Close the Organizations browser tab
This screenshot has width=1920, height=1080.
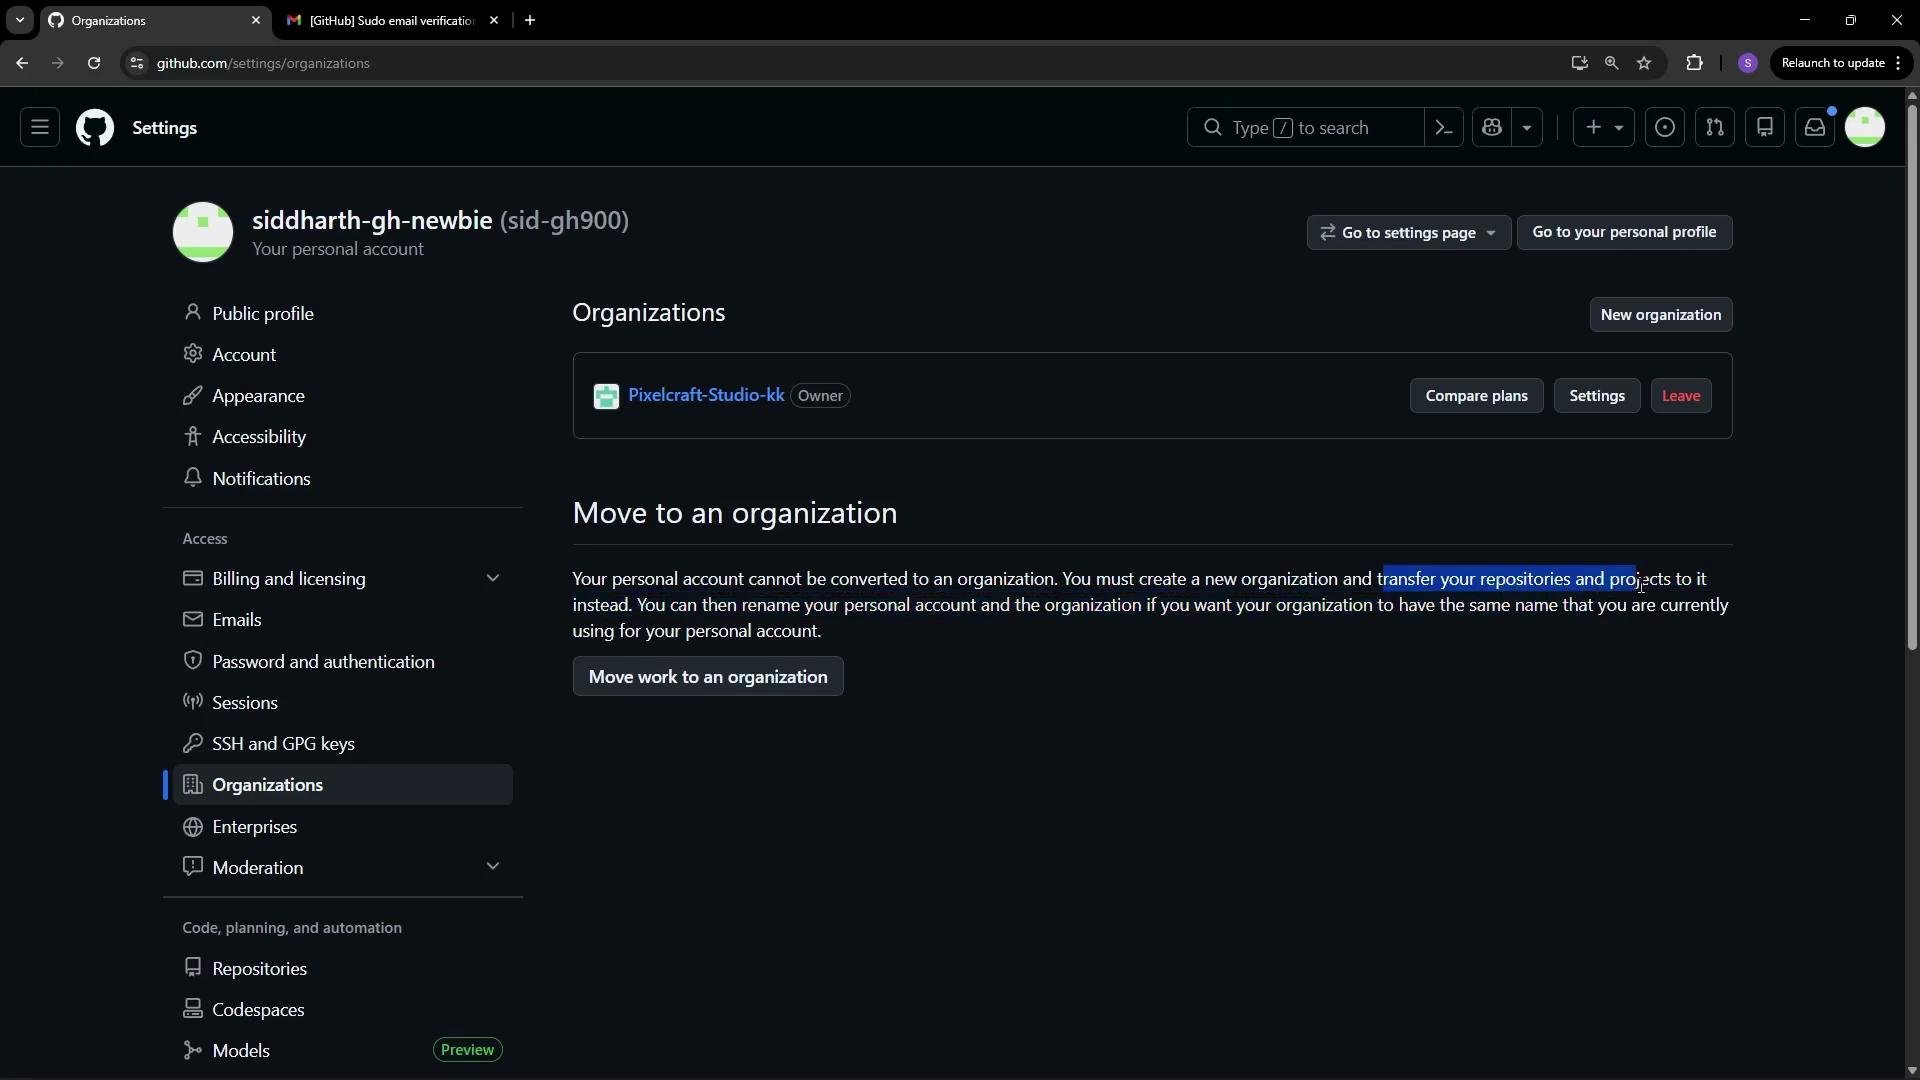[256, 20]
